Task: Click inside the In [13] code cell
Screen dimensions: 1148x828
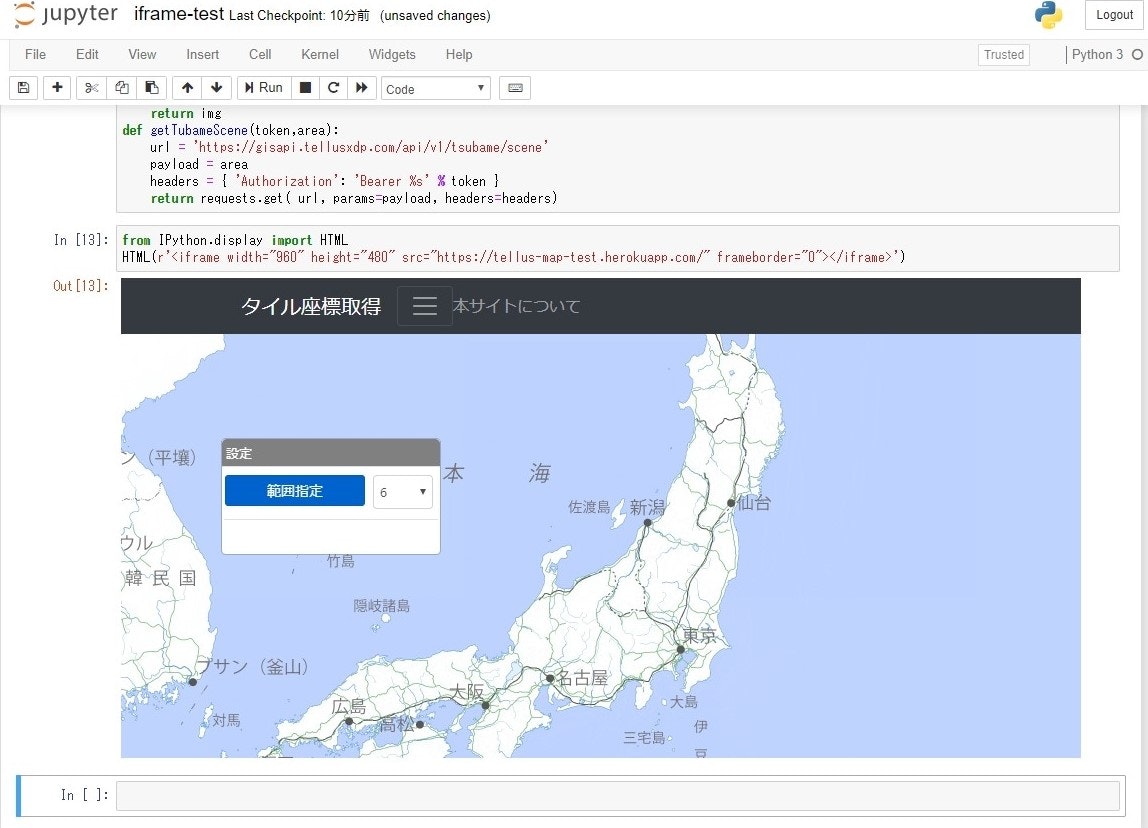Action: click(x=617, y=249)
